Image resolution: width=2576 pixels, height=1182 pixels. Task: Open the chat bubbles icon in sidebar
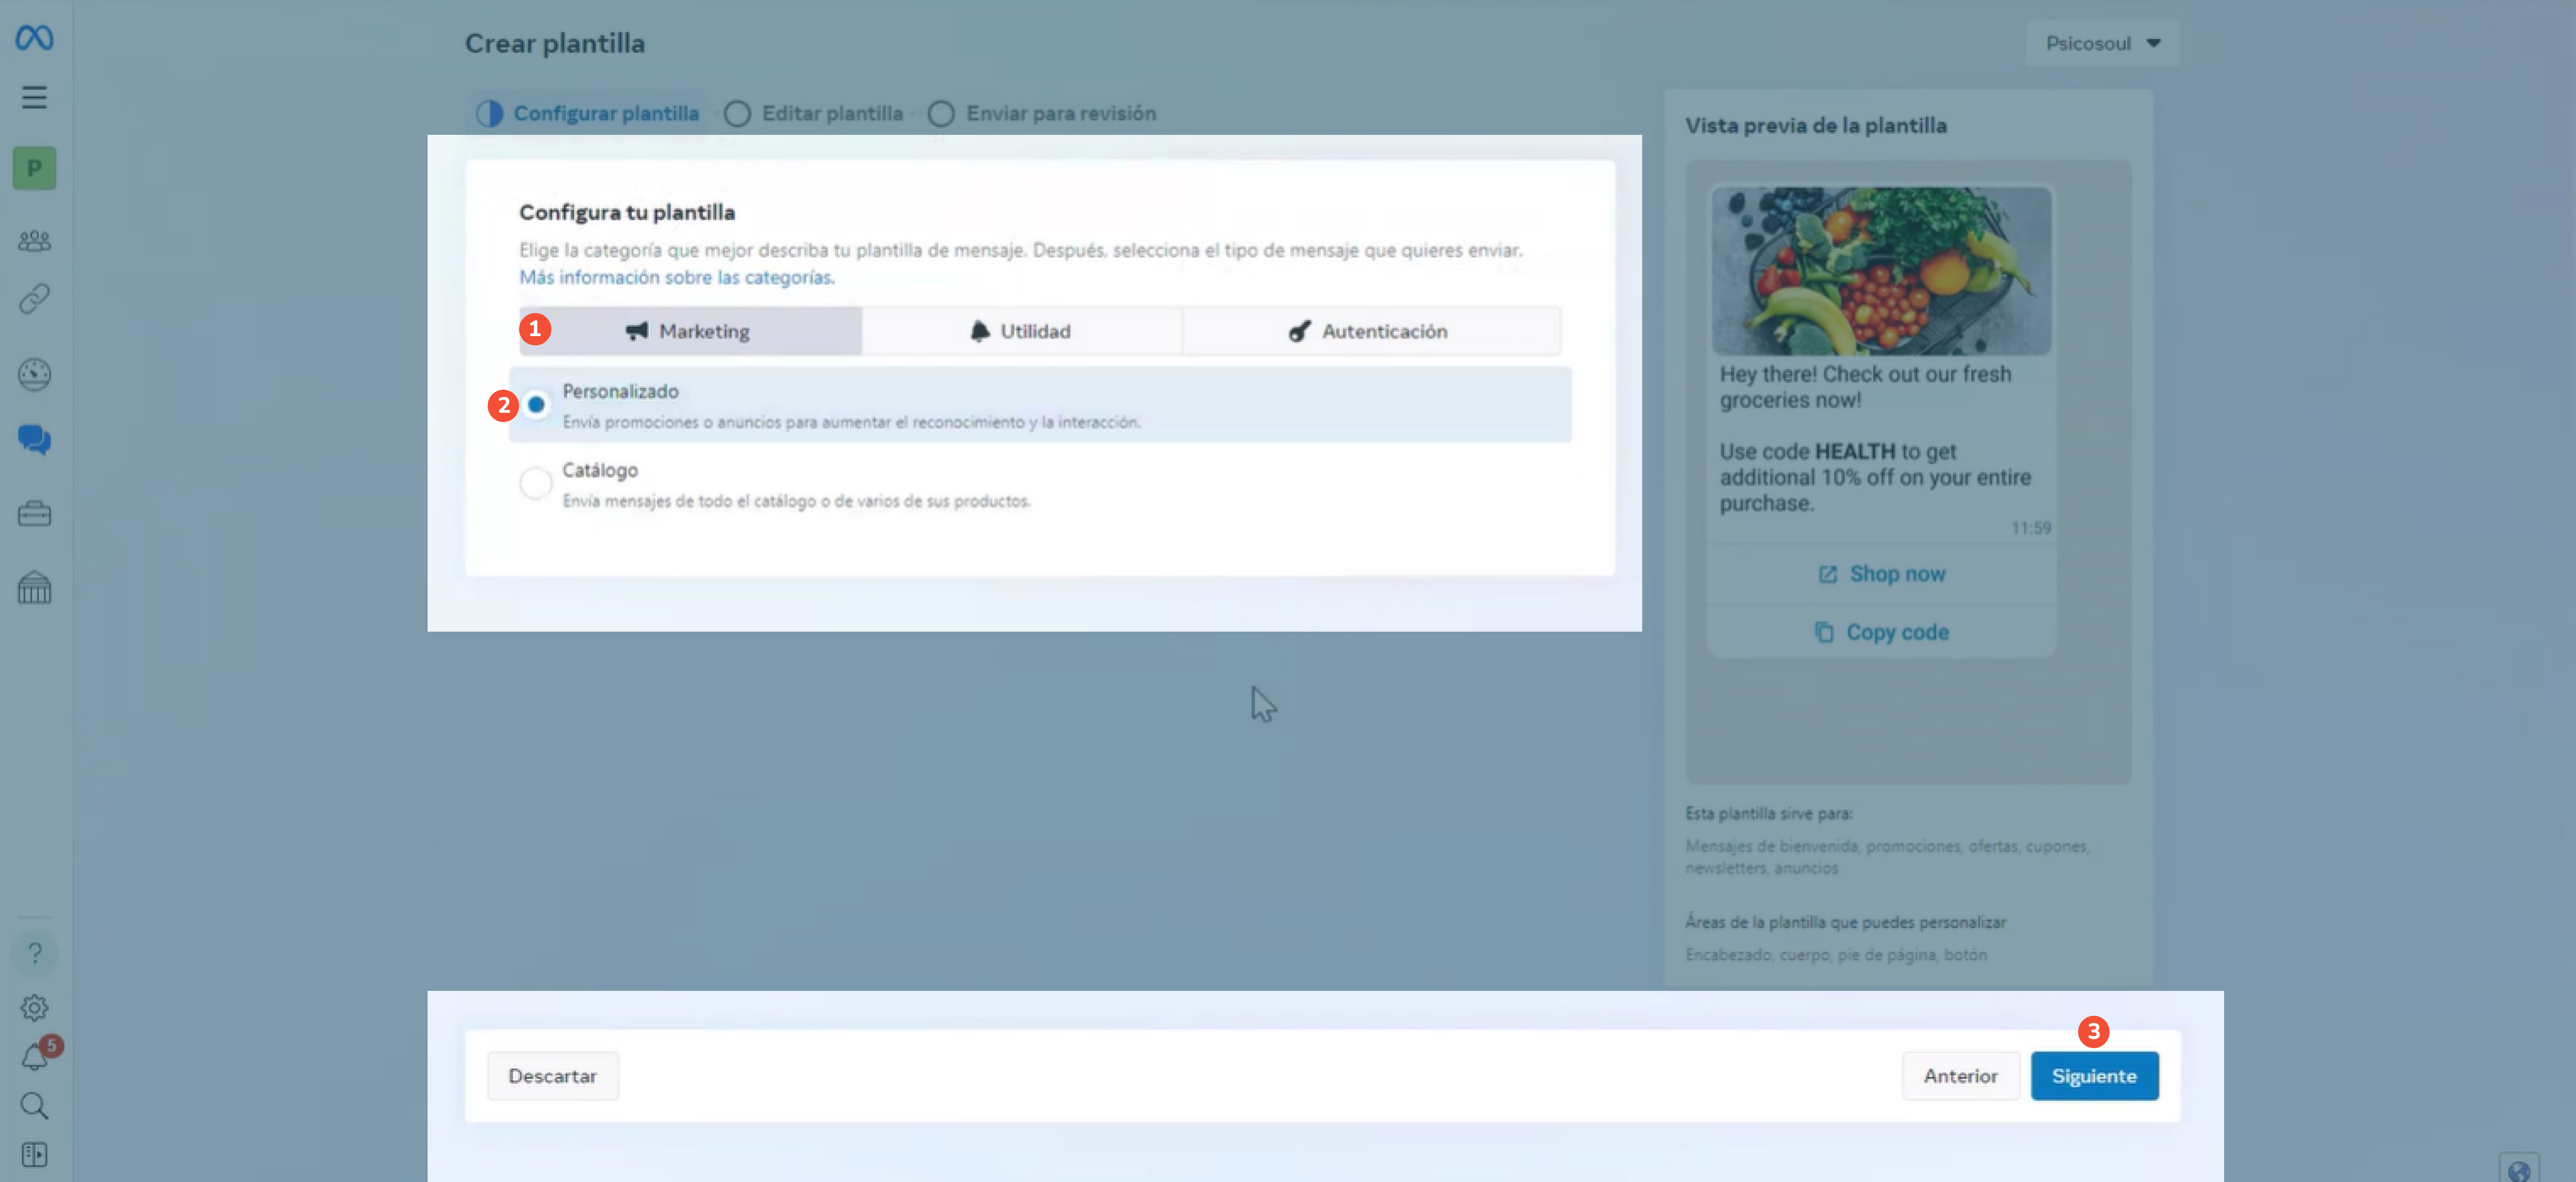34,440
